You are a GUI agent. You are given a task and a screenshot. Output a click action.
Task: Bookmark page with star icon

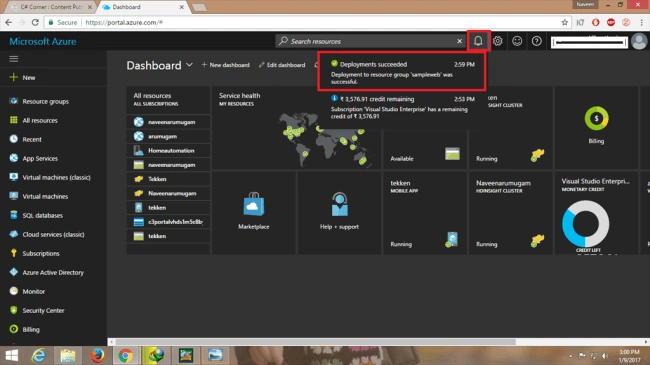[x=565, y=22]
